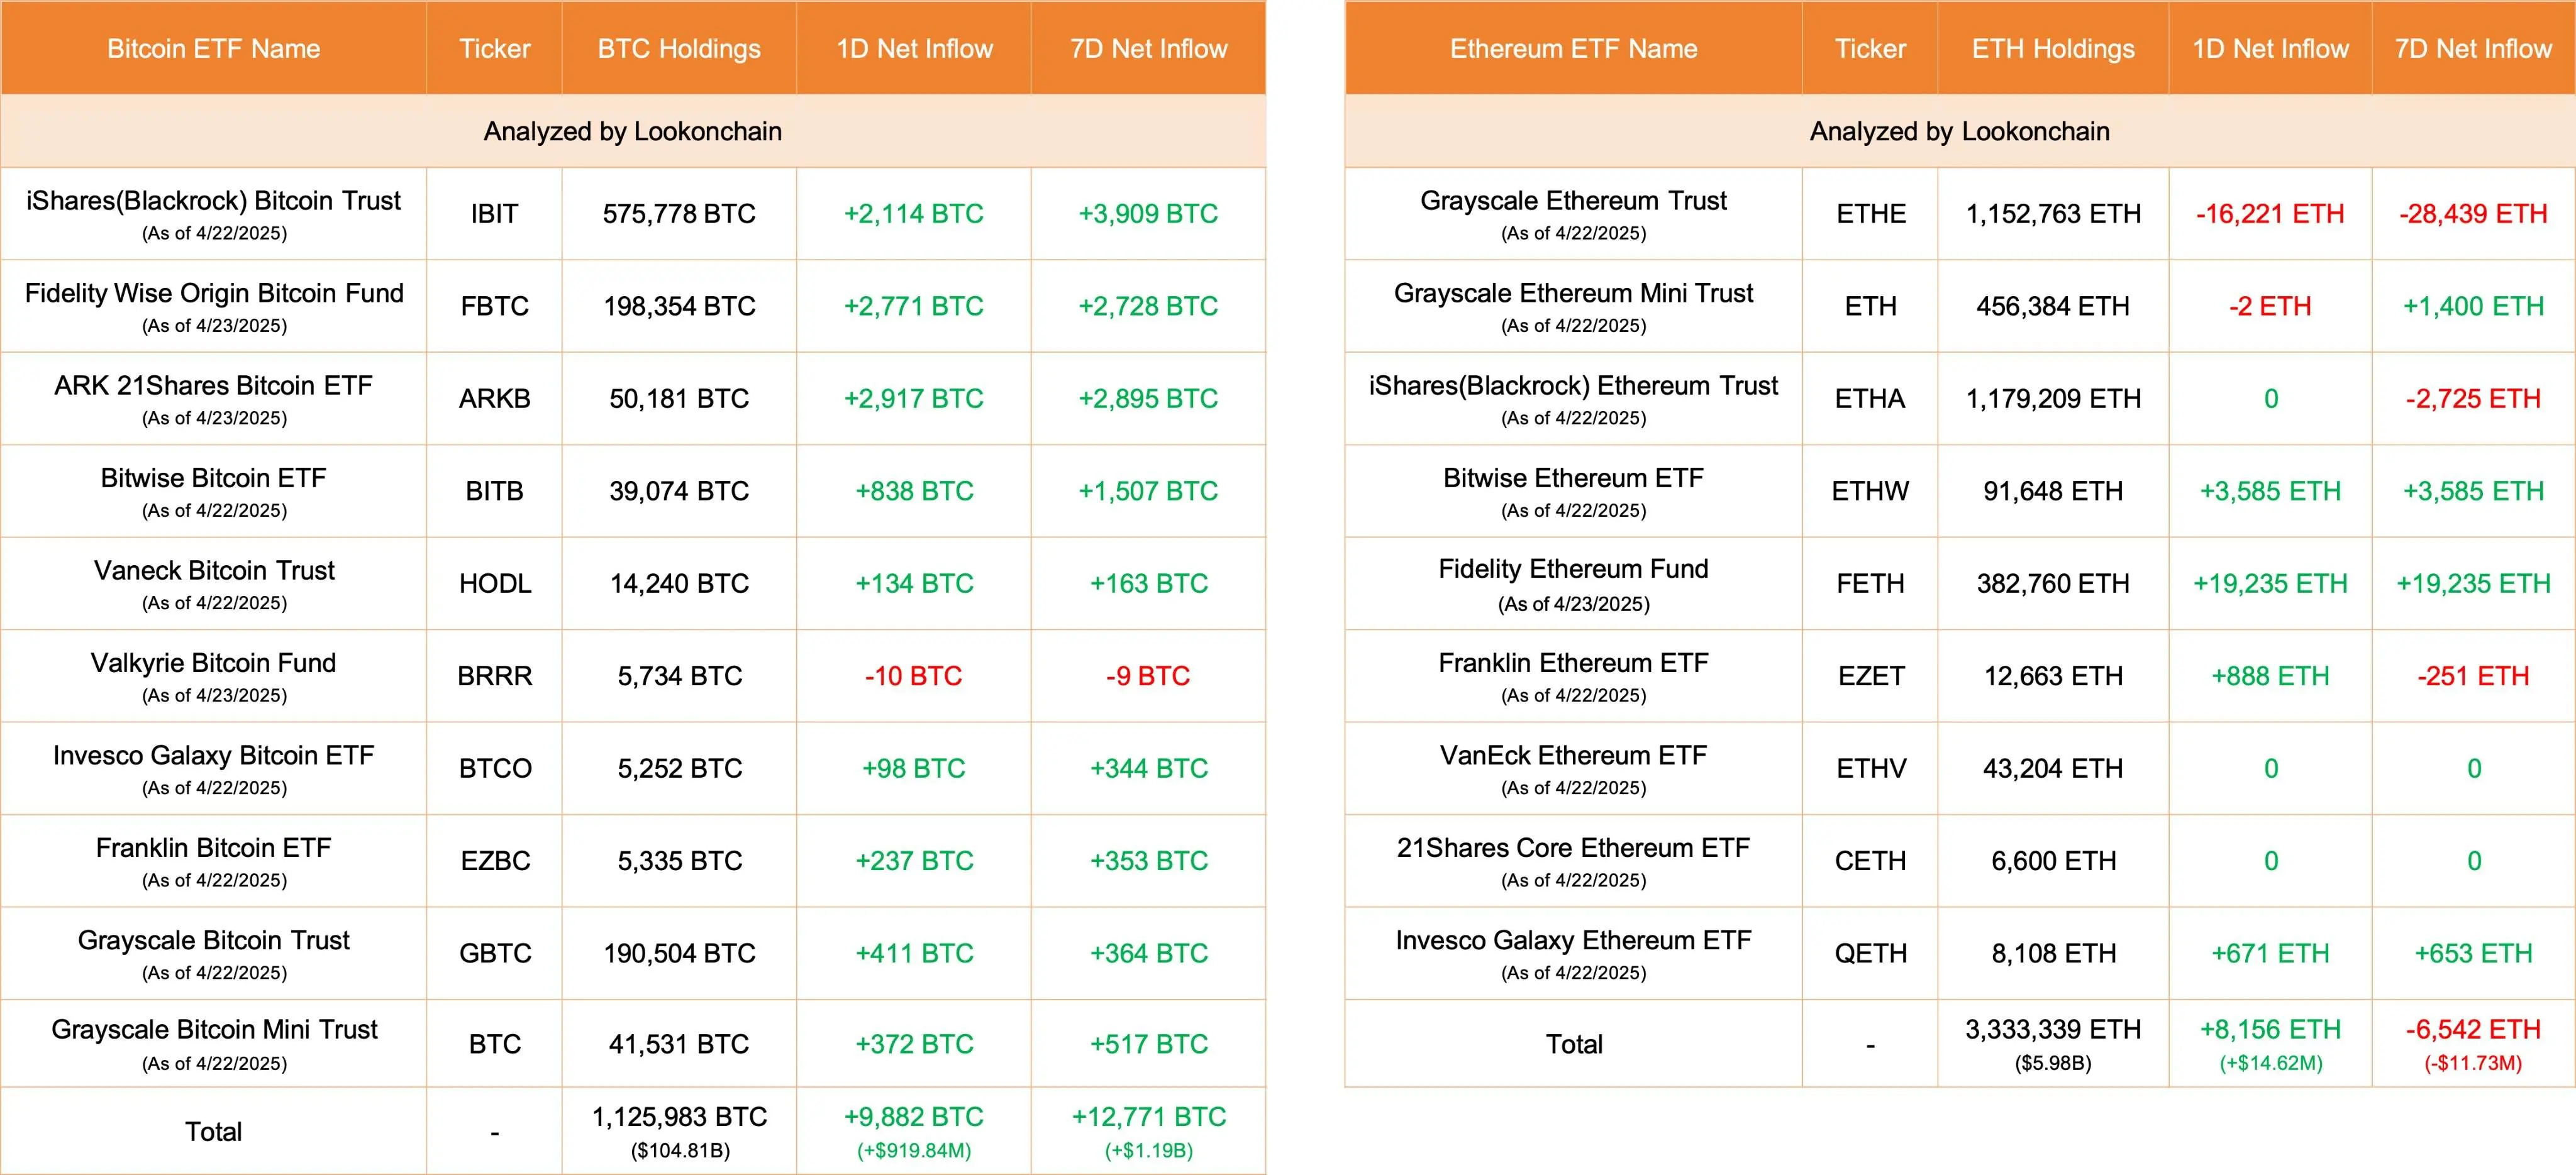Screen dimensions: 2576x1175
Task: Click the ETHA ticker cell
Action: 1870,399
